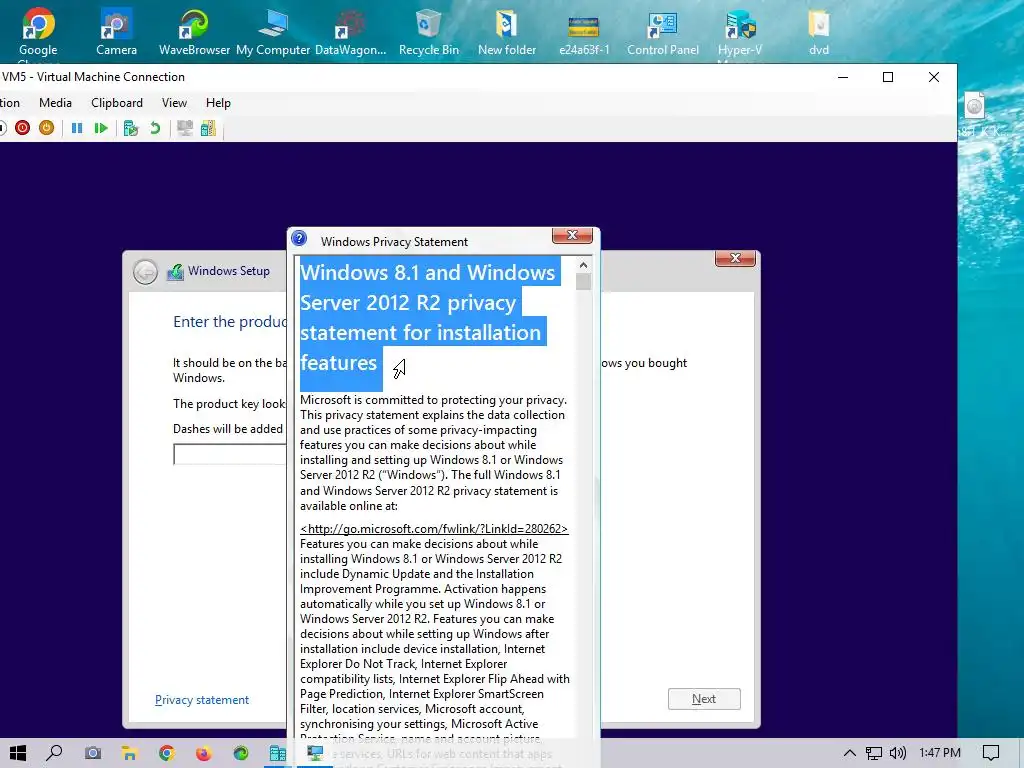Select the WaveBrowser desktop icon
Image resolution: width=1024 pixels, height=768 pixels.
pos(195,31)
